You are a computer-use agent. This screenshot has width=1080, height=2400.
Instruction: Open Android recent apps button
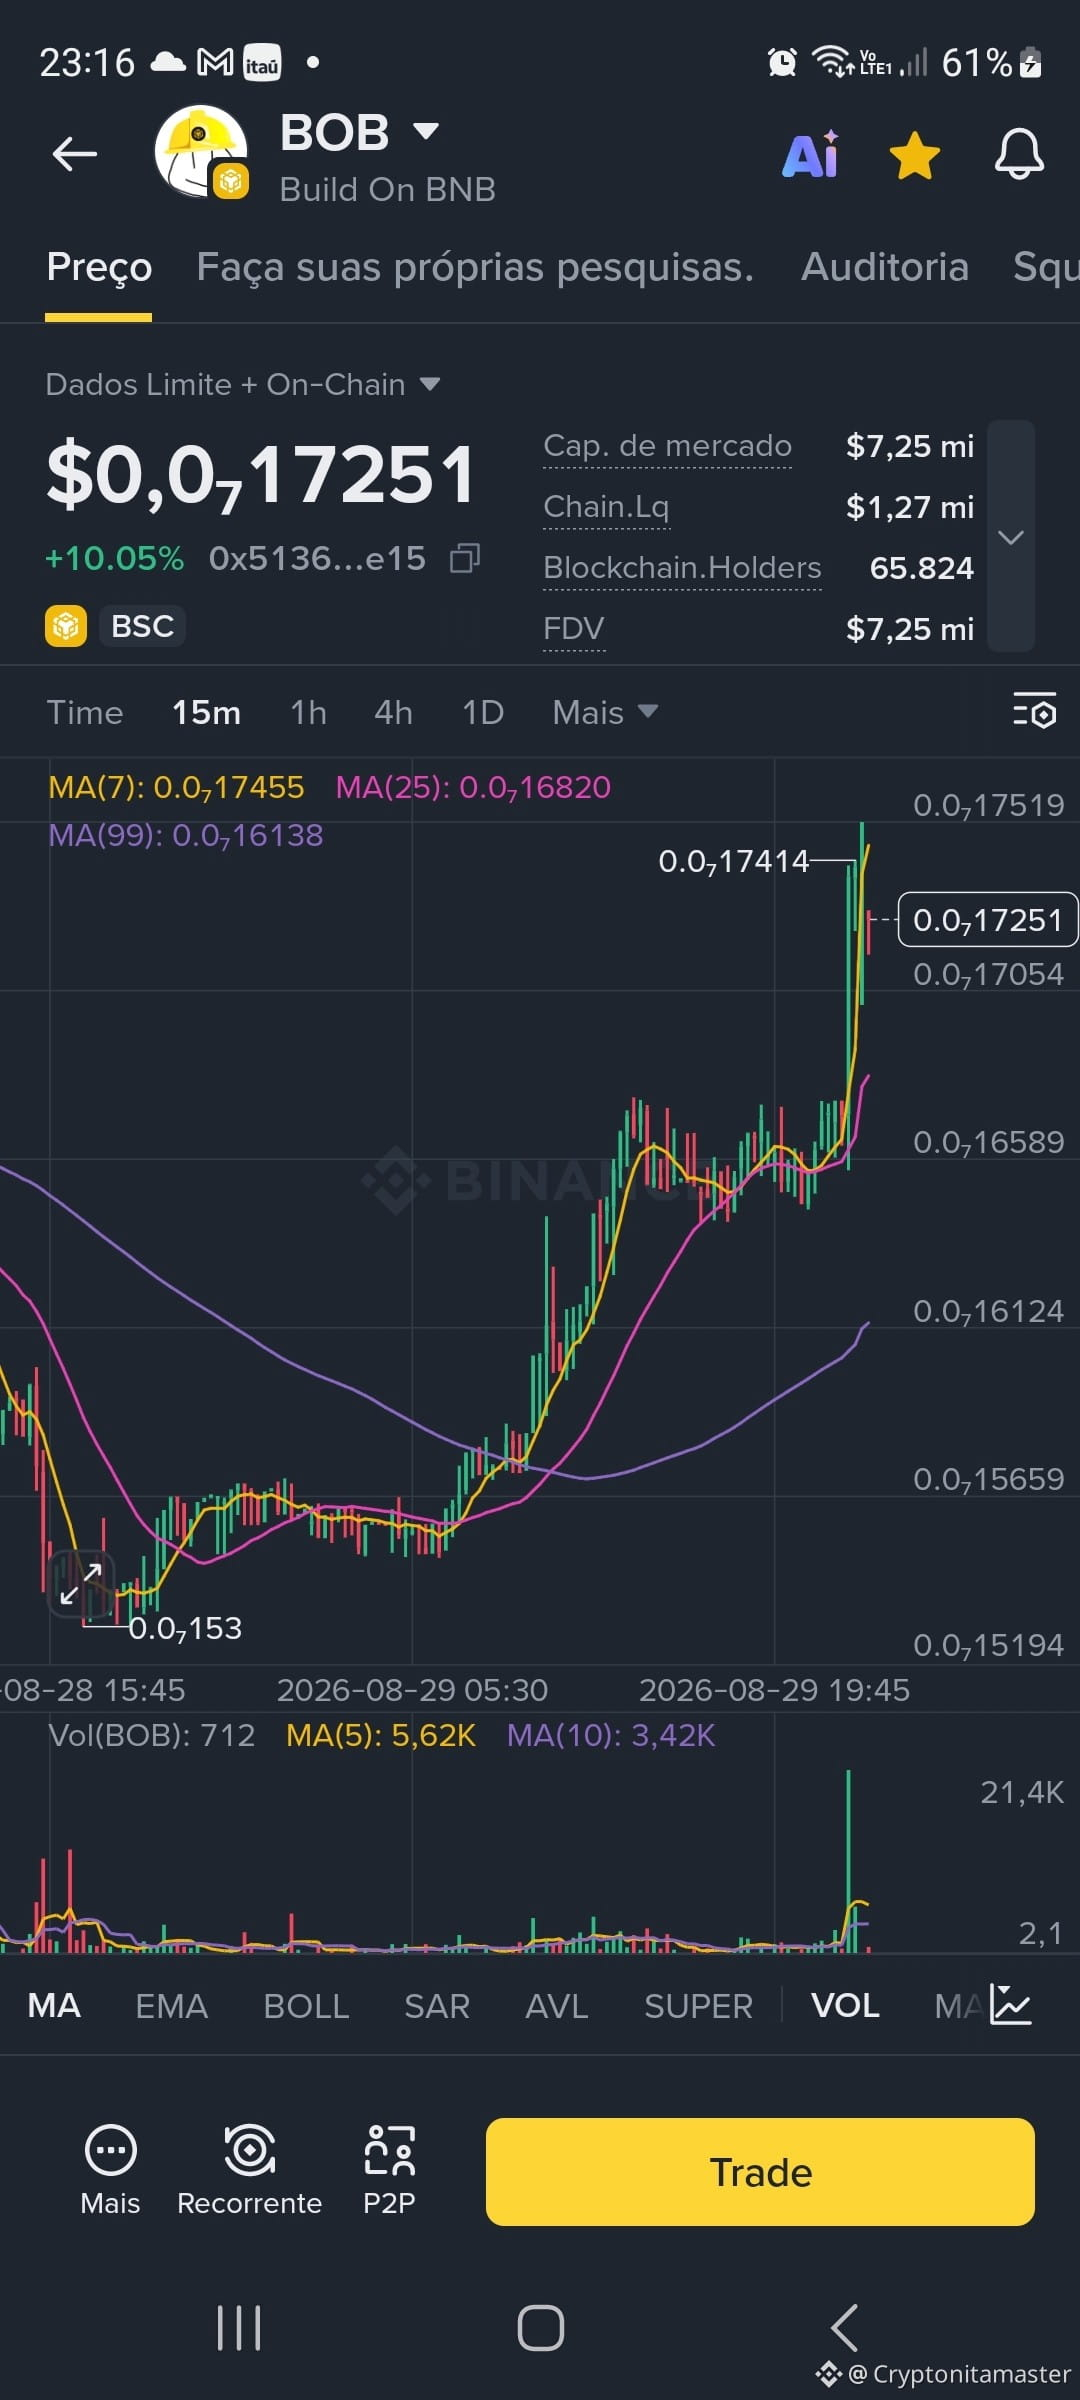[239, 2328]
